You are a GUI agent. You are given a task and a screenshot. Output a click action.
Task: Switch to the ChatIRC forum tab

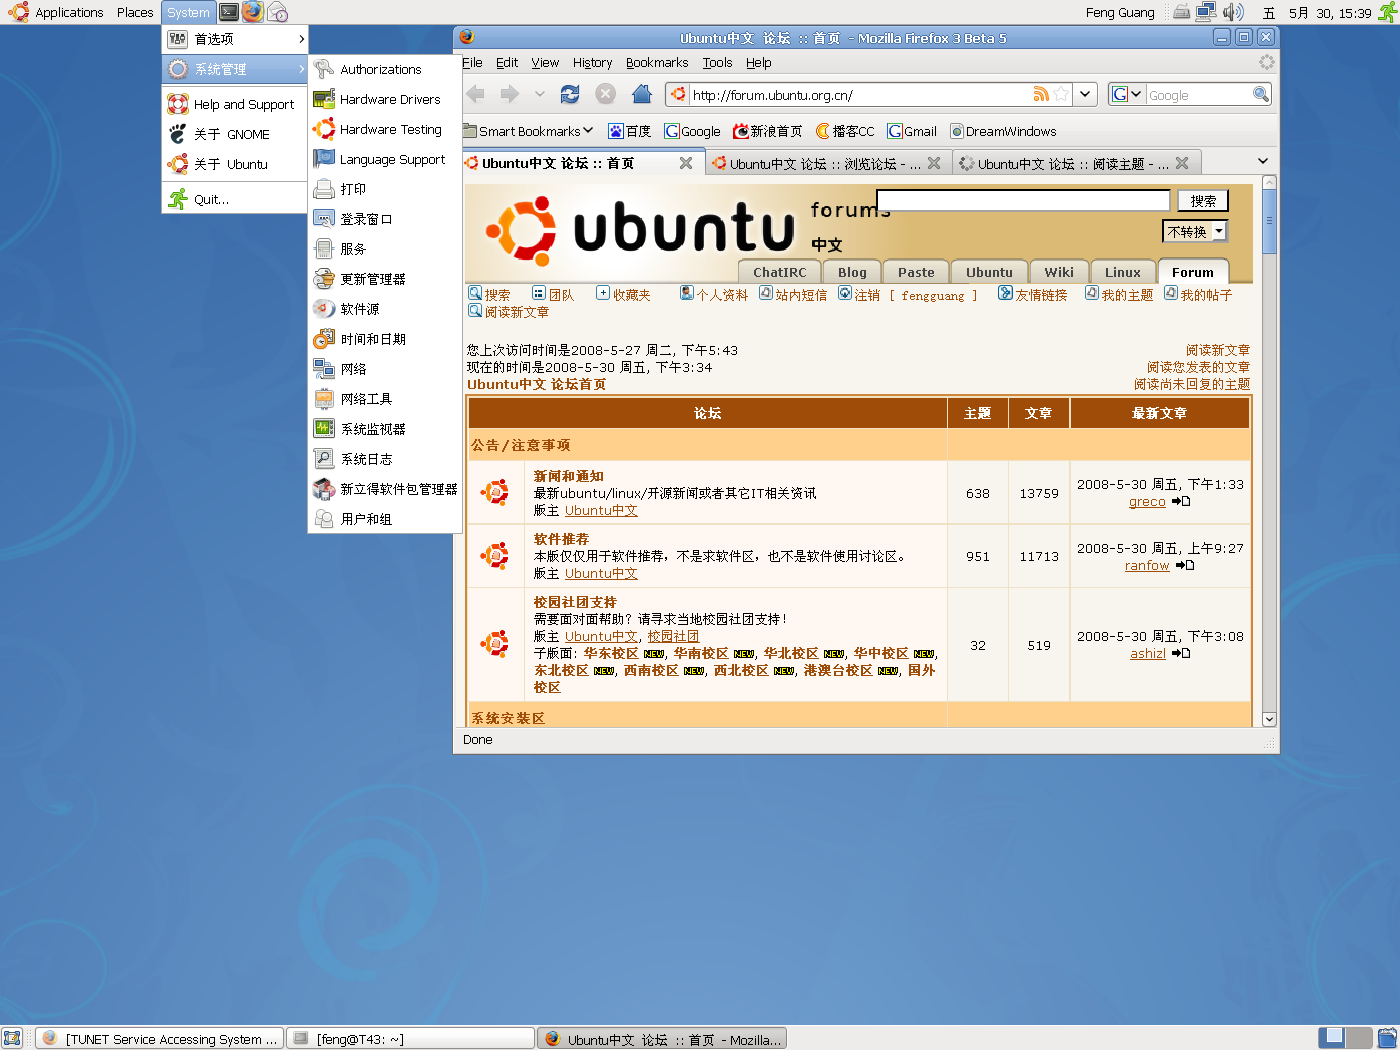780,272
